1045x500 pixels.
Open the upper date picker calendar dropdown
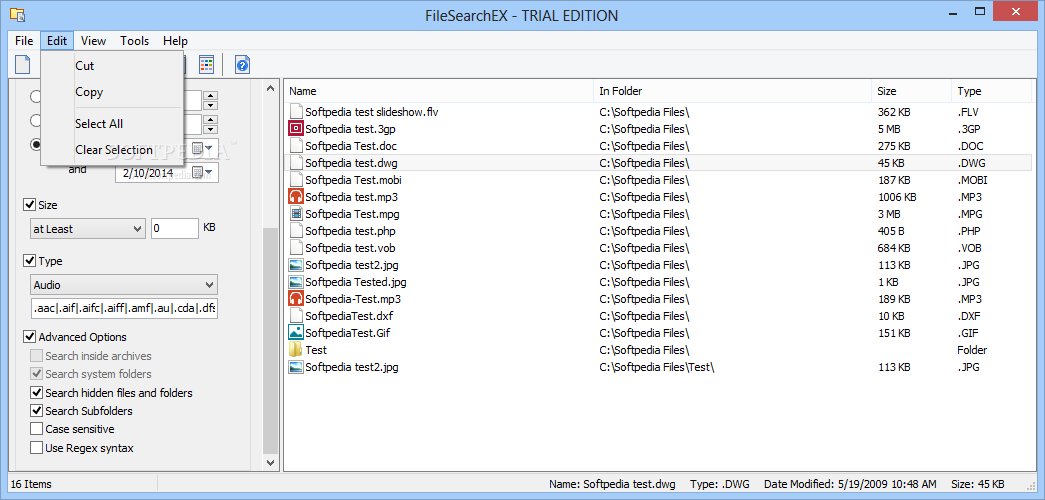[x=202, y=148]
